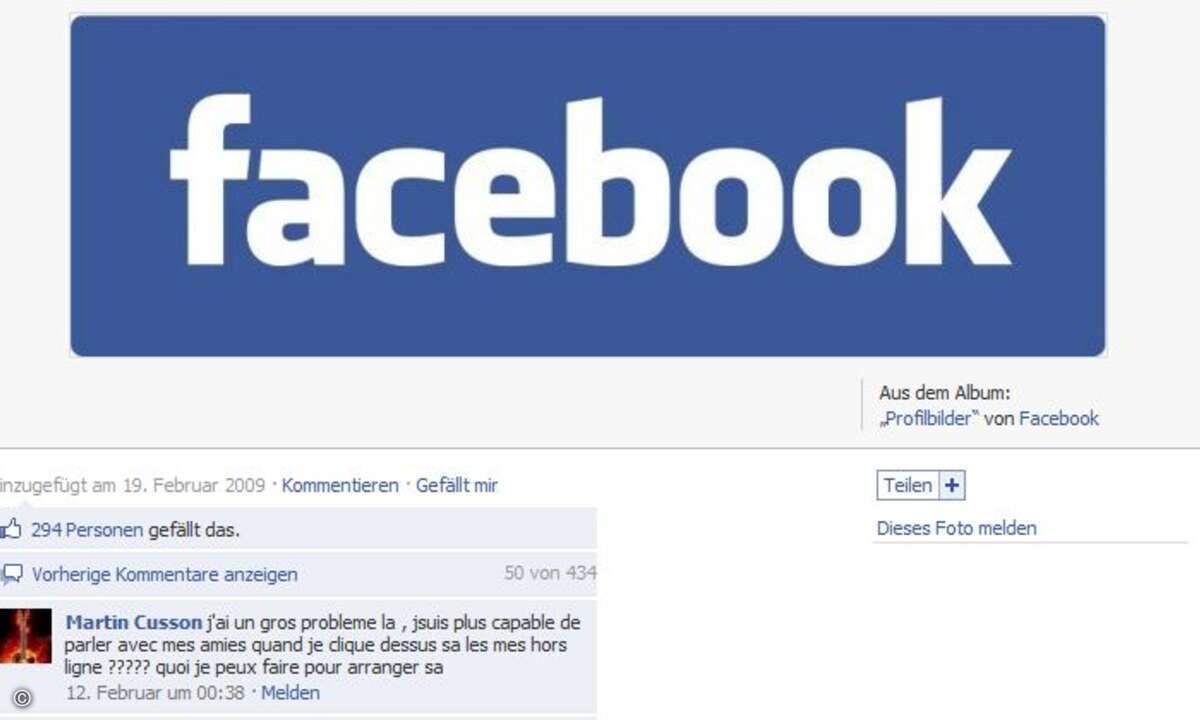Click the plus icon beside Teilen
Image resolution: width=1200 pixels, height=720 pixels.
click(x=952, y=486)
